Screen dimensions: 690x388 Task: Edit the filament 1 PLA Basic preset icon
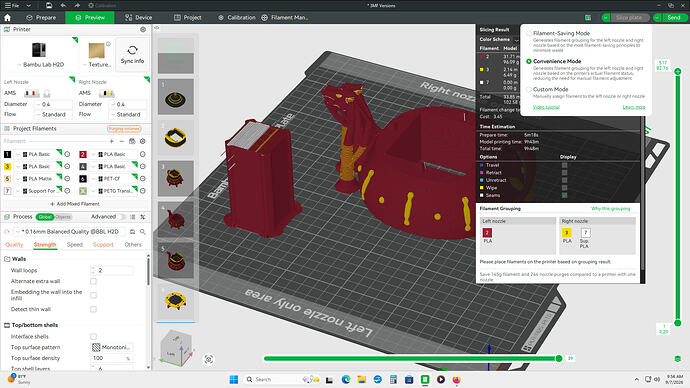(x=67, y=154)
